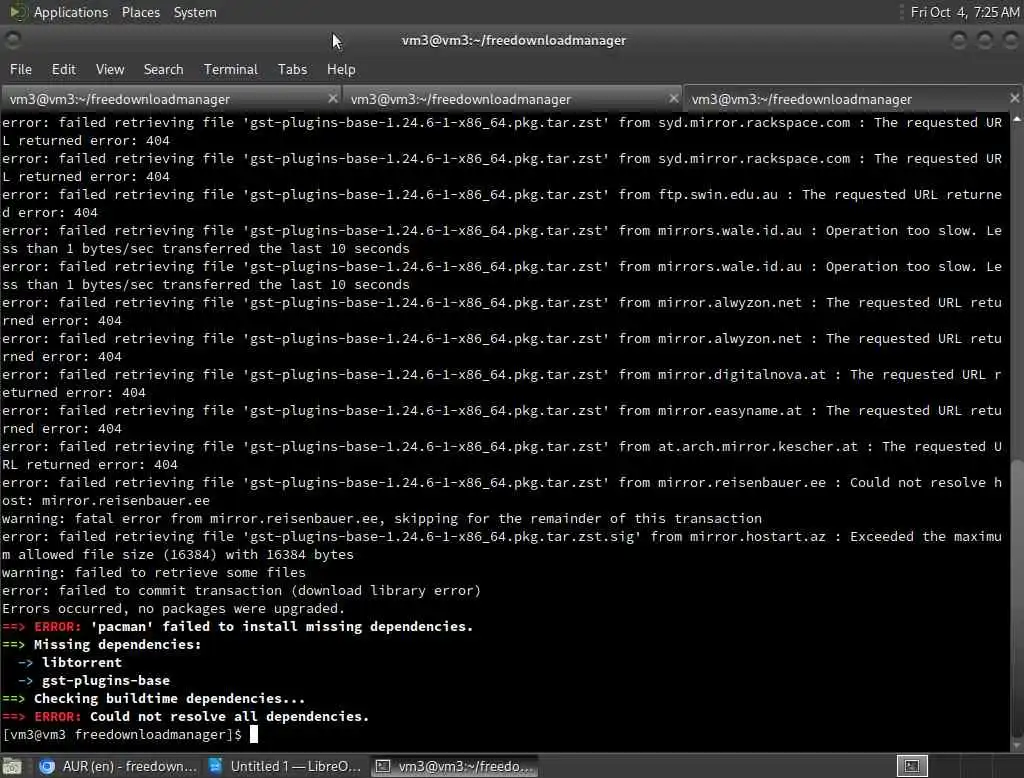1024x778 pixels.
Task: Click 'warning: fatal error from mirror.reisenbauer.ee' line
Action: pos(381,519)
